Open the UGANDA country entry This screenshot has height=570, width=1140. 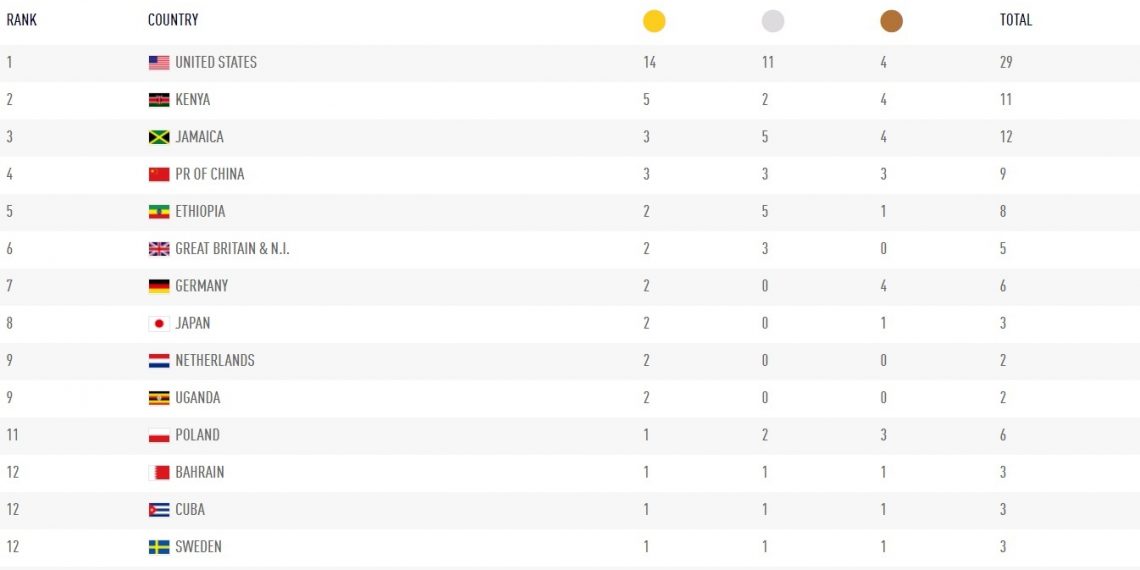pyautogui.click(x=198, y=398)
